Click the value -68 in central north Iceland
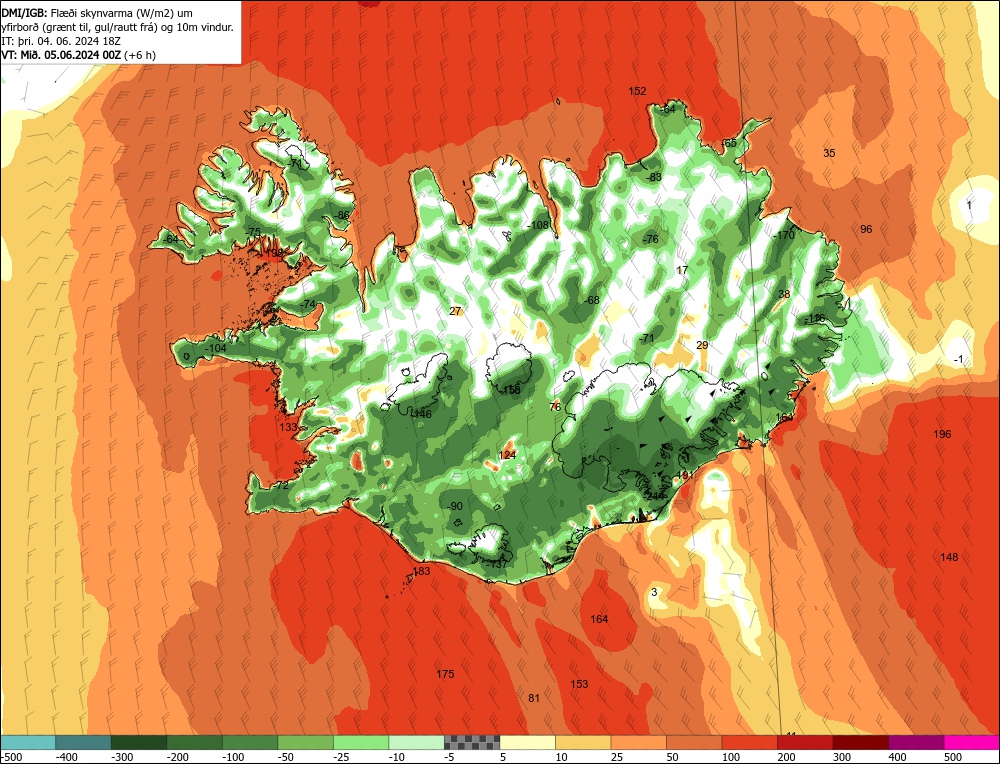Image resolution: width=1000 pixels, height=764 pixels. (591, 300)
